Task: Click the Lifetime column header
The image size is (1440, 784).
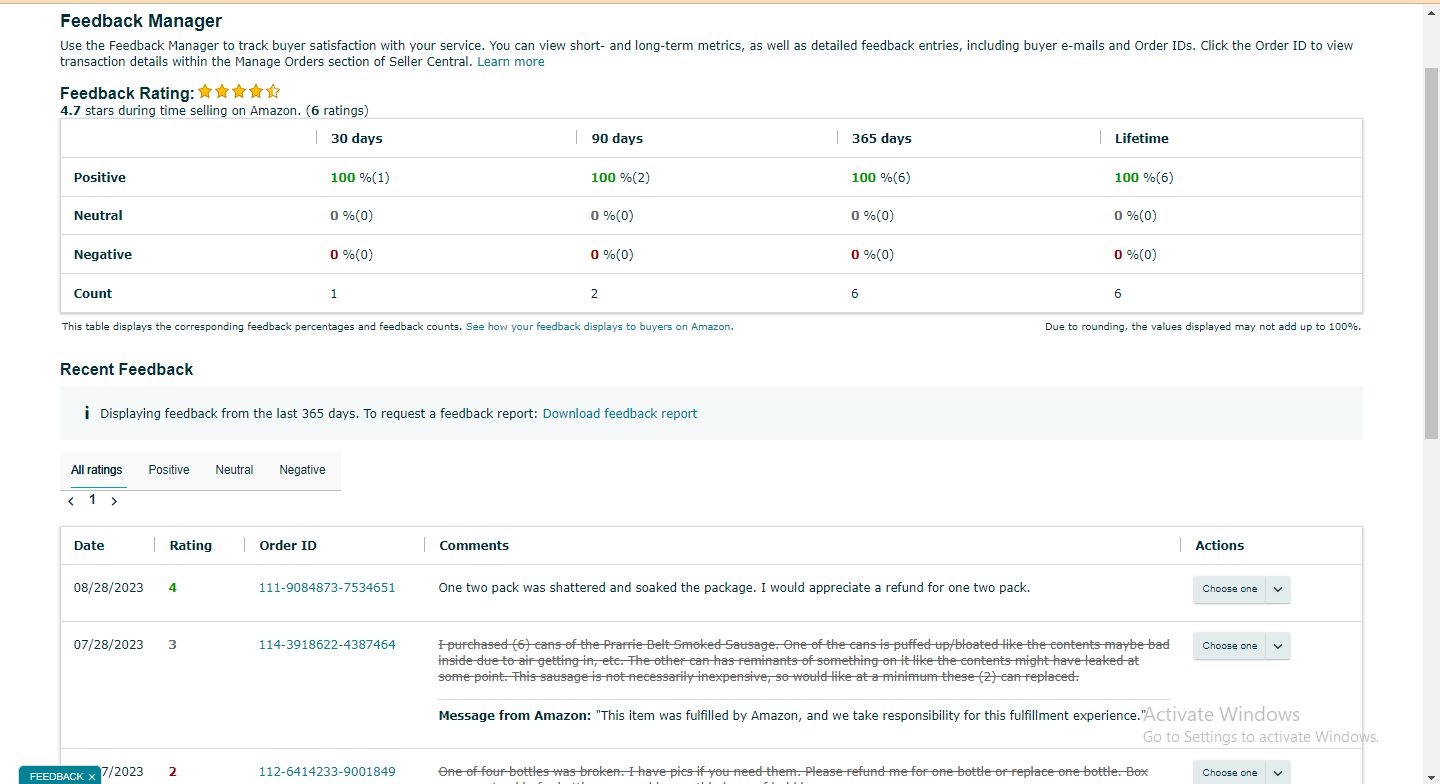Action: click(x=1142, y=139)
